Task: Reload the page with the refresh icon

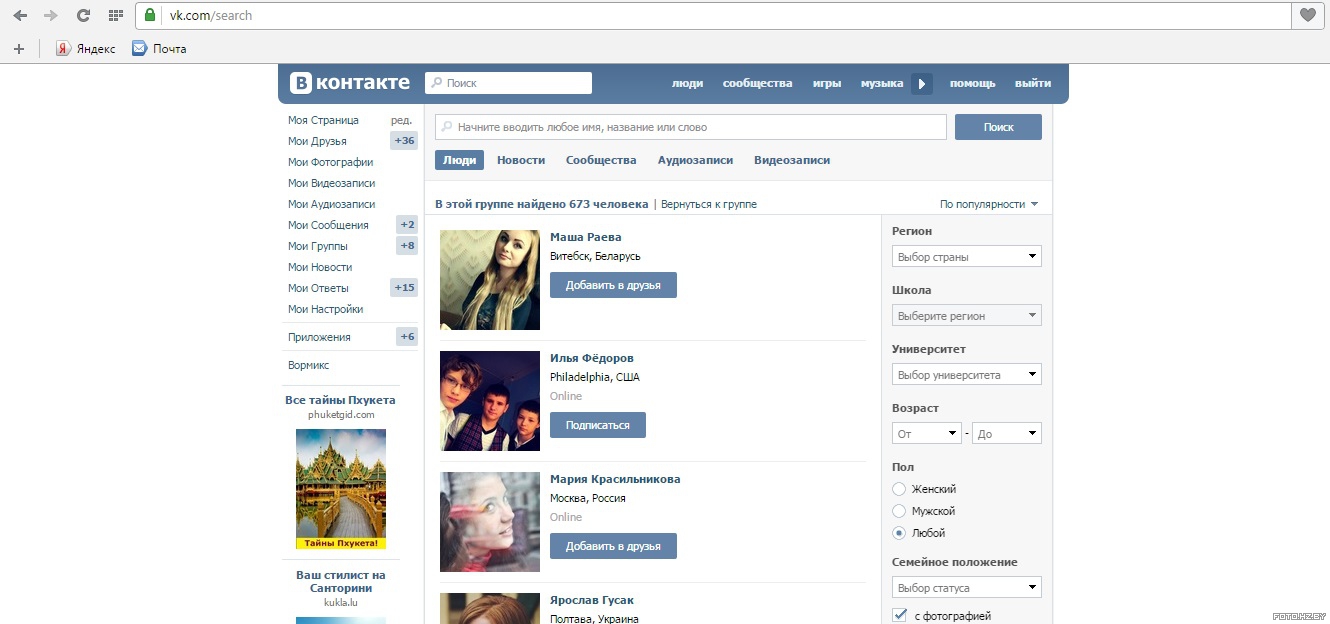Action: (83, 15)
